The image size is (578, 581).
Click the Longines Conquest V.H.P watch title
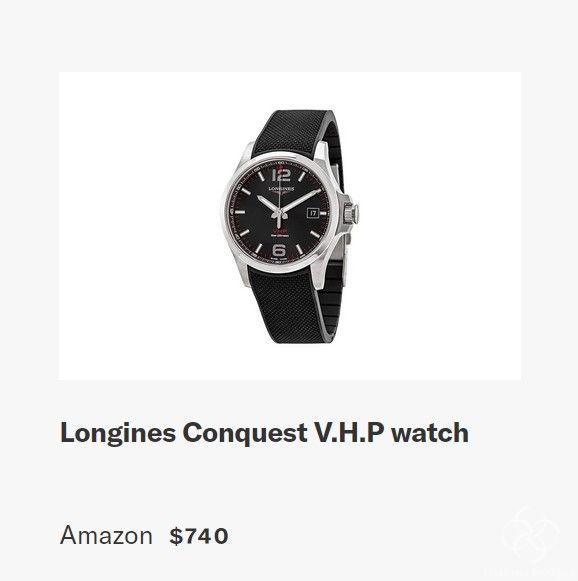click(x=264, y=433)
